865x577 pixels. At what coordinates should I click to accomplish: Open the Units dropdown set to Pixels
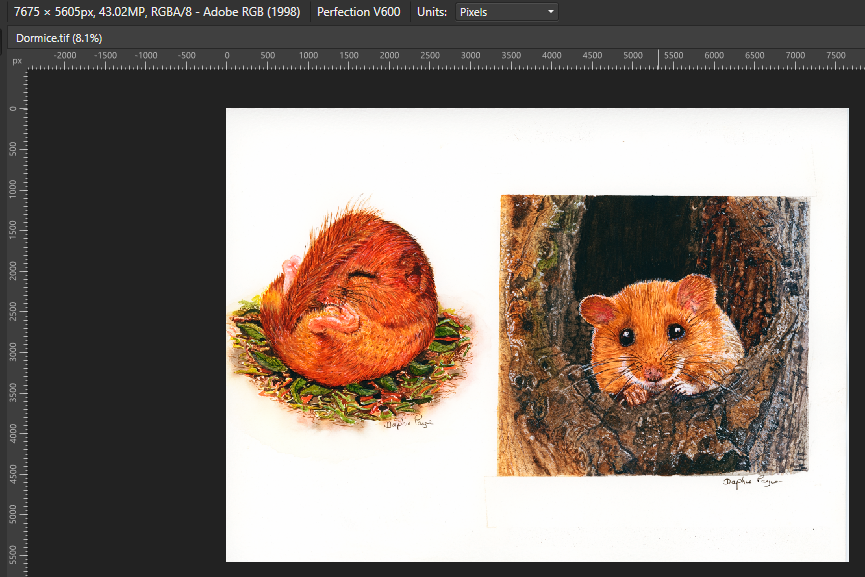click(506, 12)
